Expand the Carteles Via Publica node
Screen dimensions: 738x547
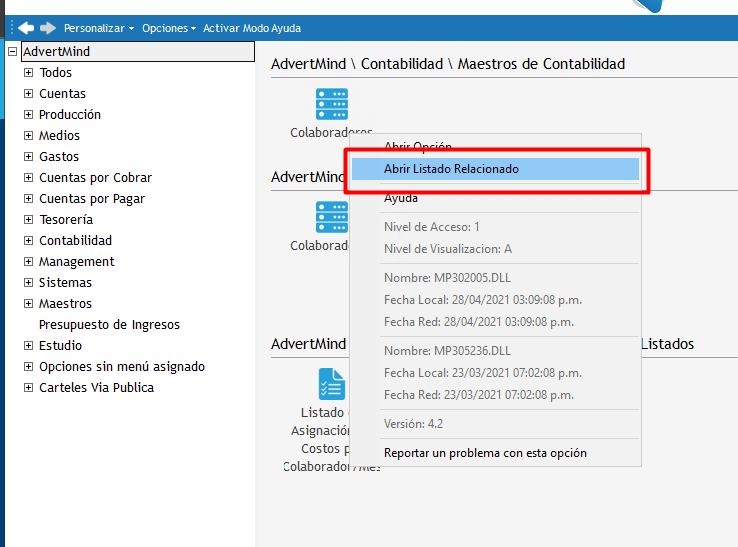[x=29, y=387]
